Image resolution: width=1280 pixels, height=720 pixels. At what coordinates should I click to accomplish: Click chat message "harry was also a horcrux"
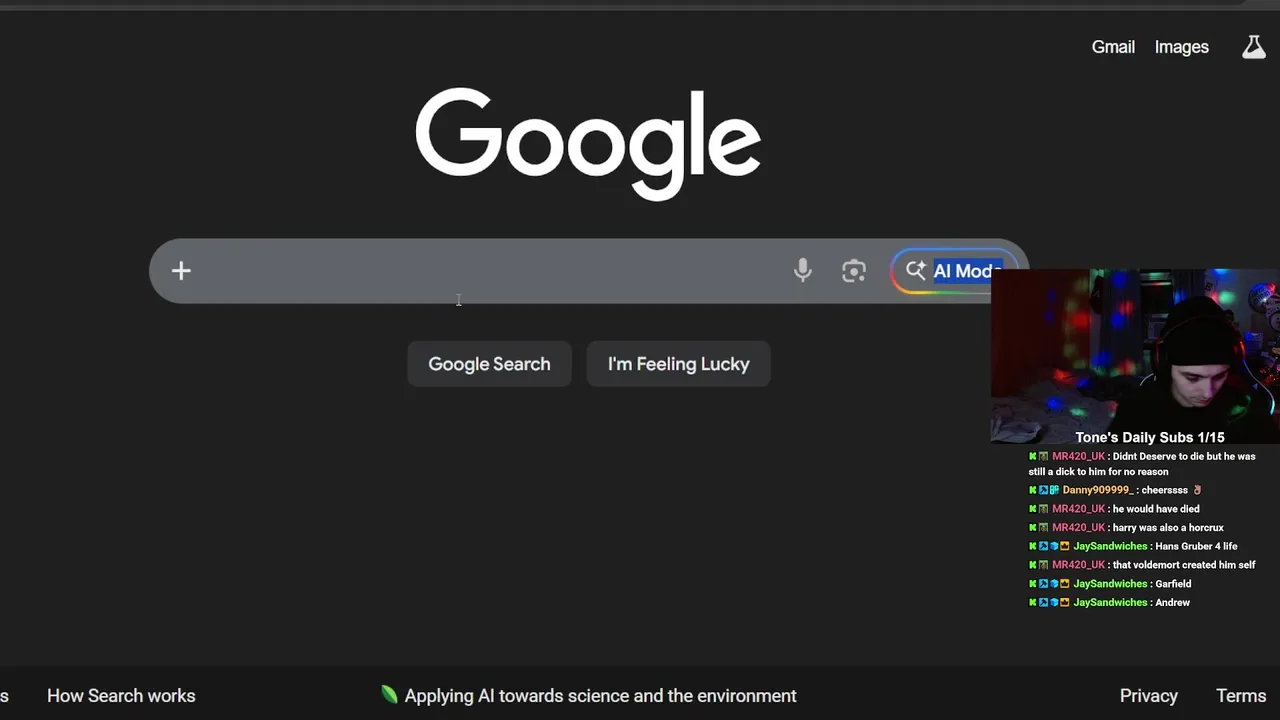tap(1168, 528)
